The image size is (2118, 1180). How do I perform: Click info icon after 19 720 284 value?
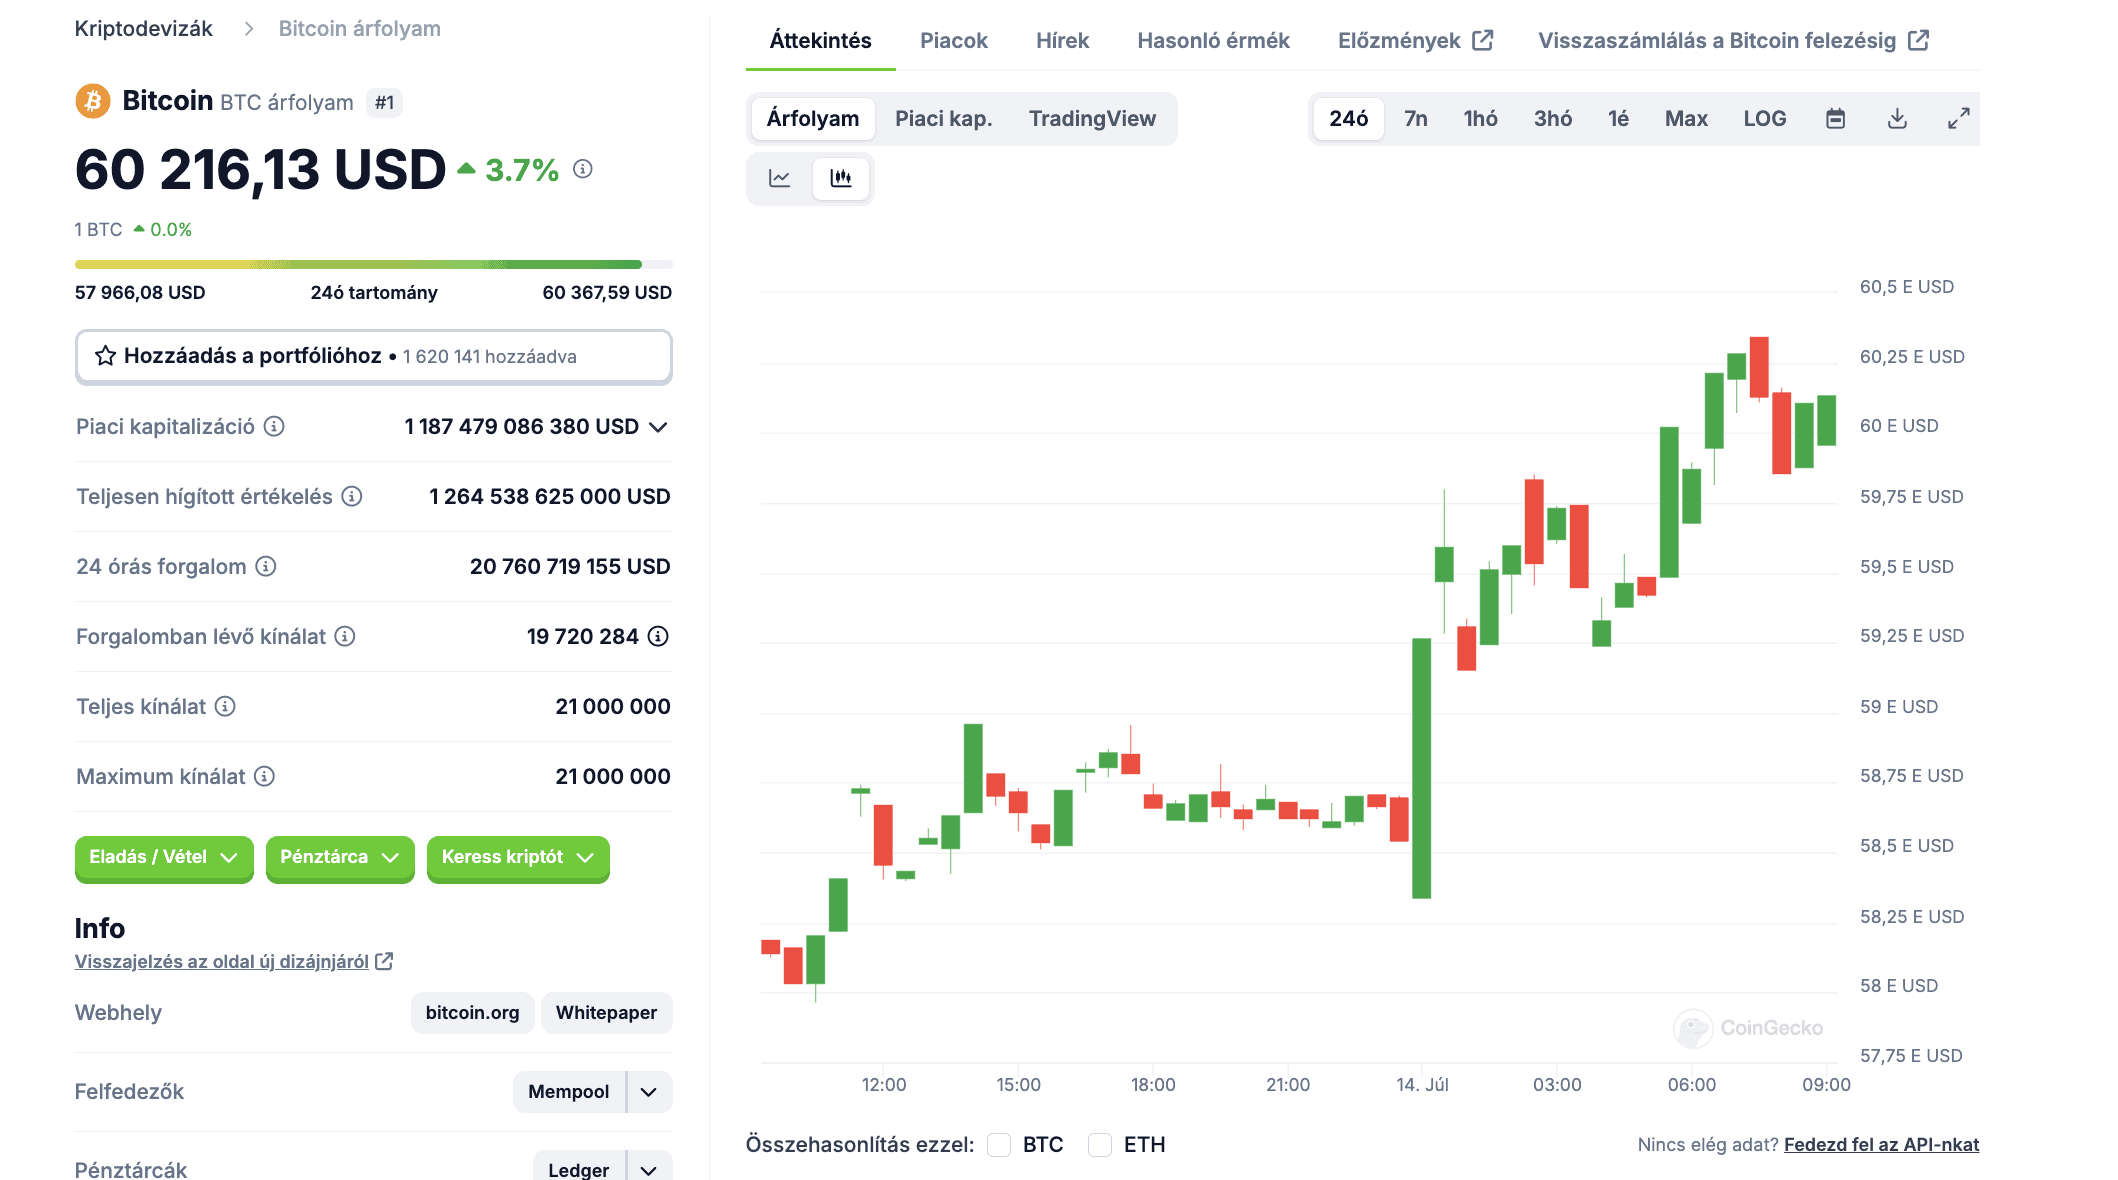658,637
